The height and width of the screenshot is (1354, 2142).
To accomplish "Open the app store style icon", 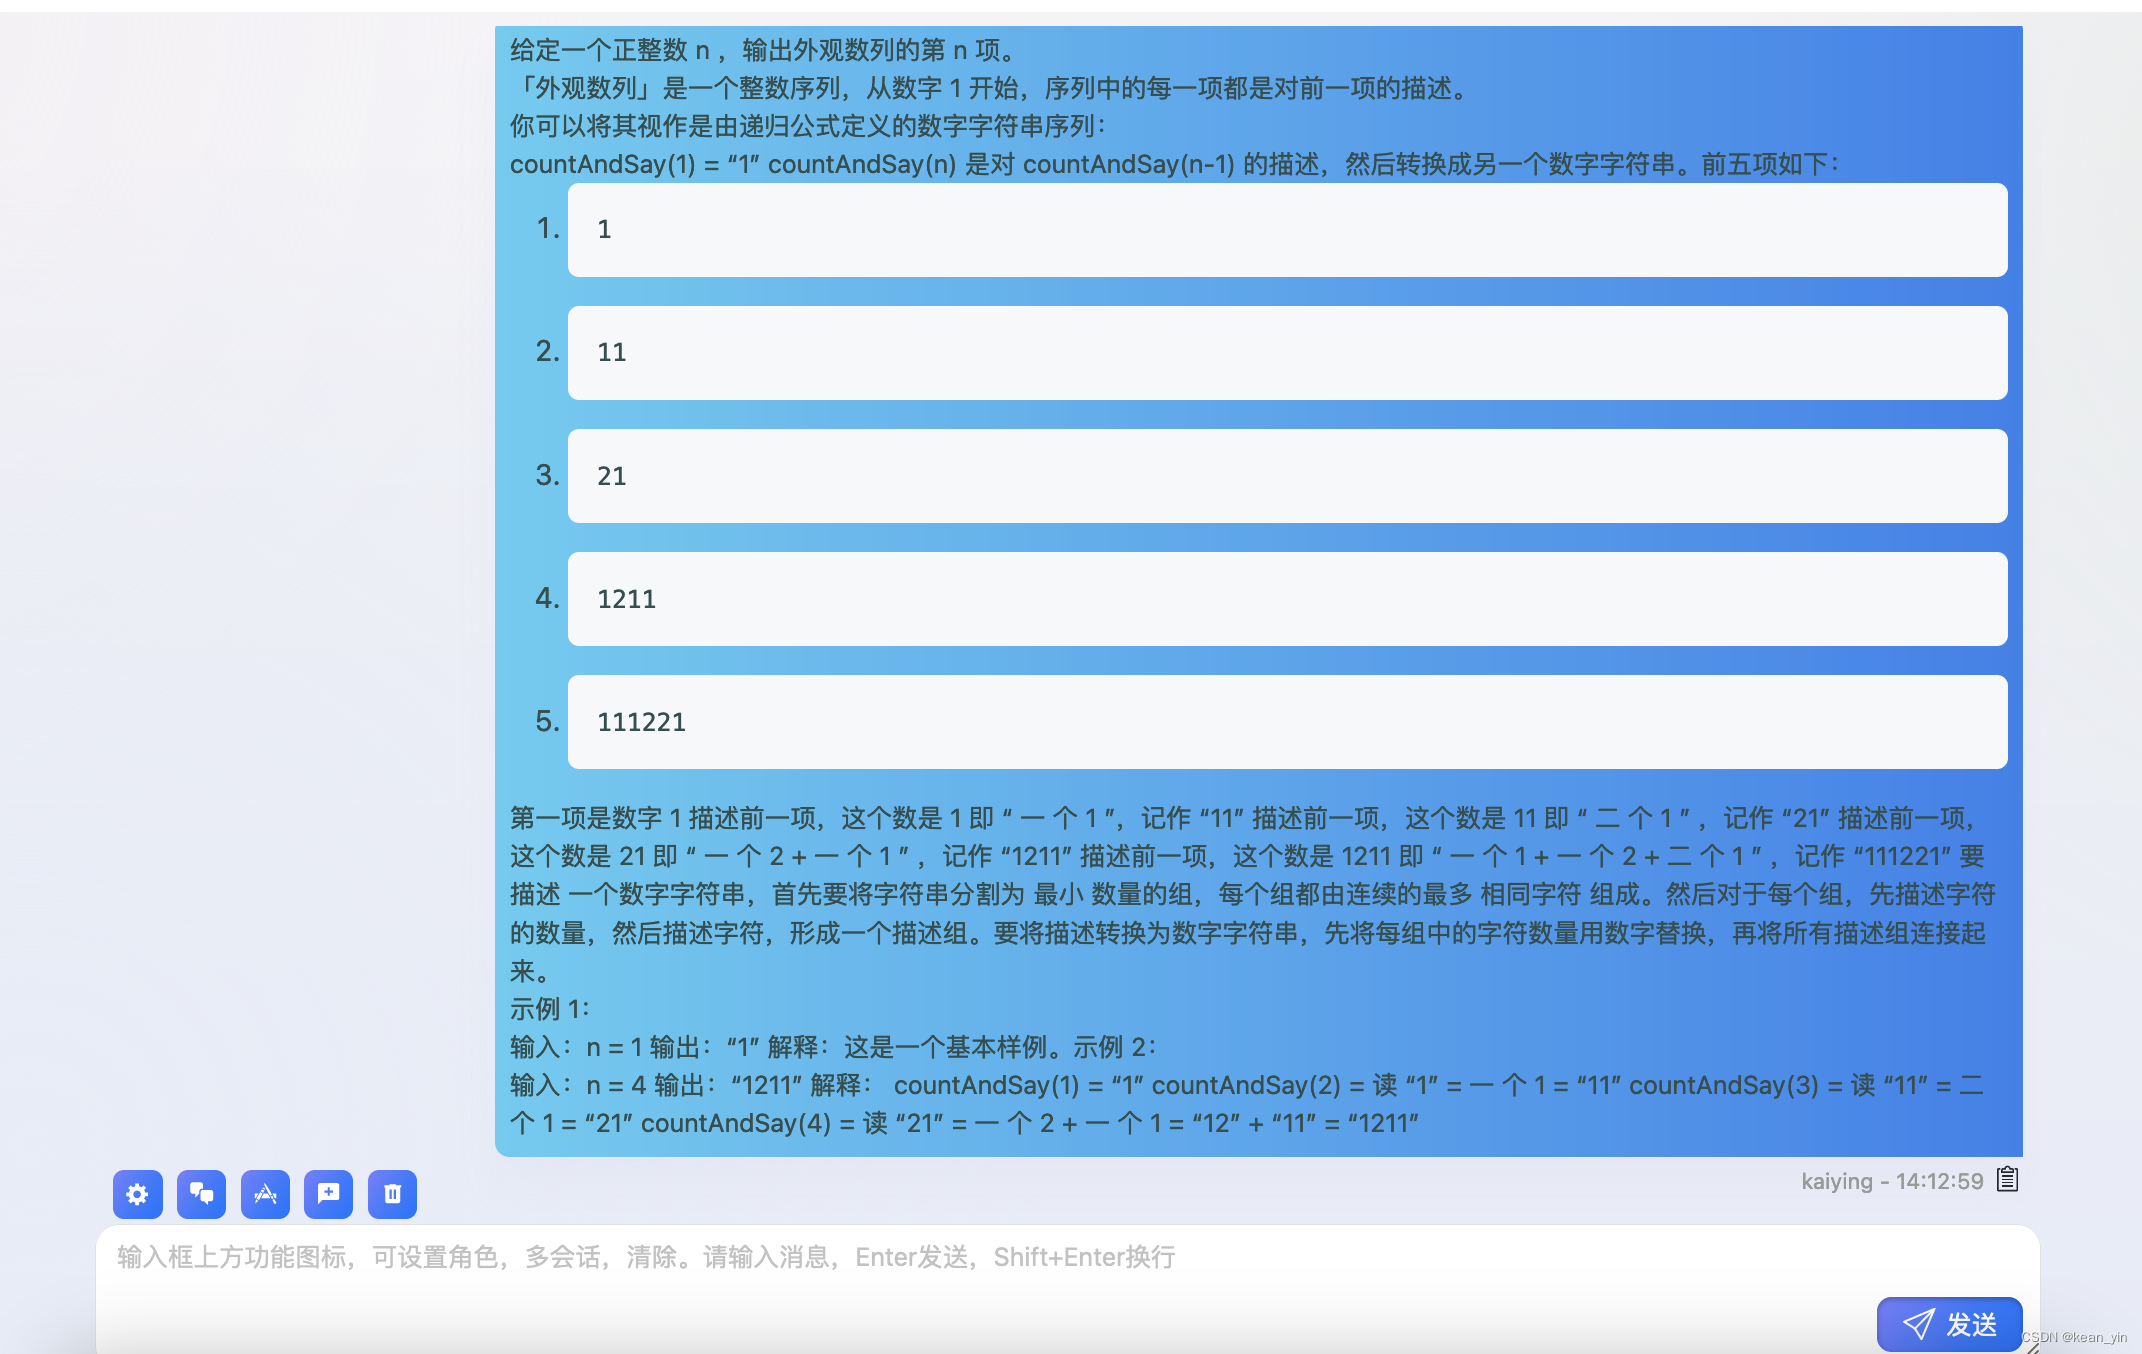I will click(265, 1194).
